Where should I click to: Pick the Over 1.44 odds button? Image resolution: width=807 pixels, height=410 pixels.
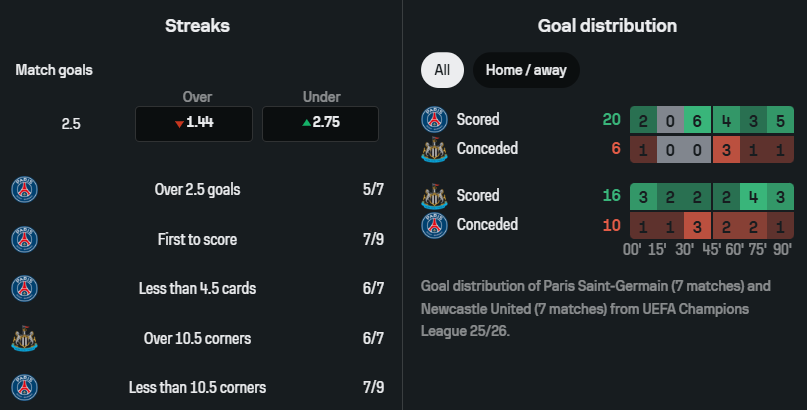(196, 123)
